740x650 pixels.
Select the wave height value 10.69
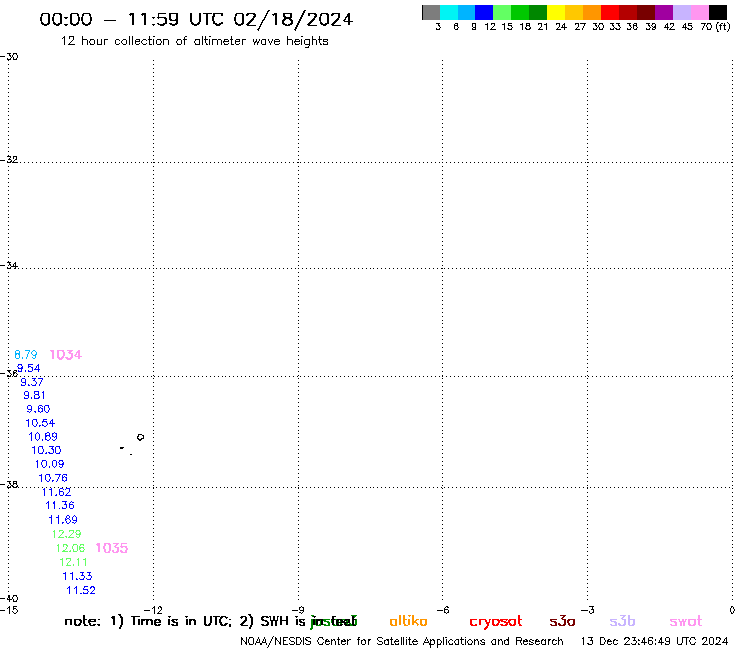pyautogui.click(x=43, y=437)
